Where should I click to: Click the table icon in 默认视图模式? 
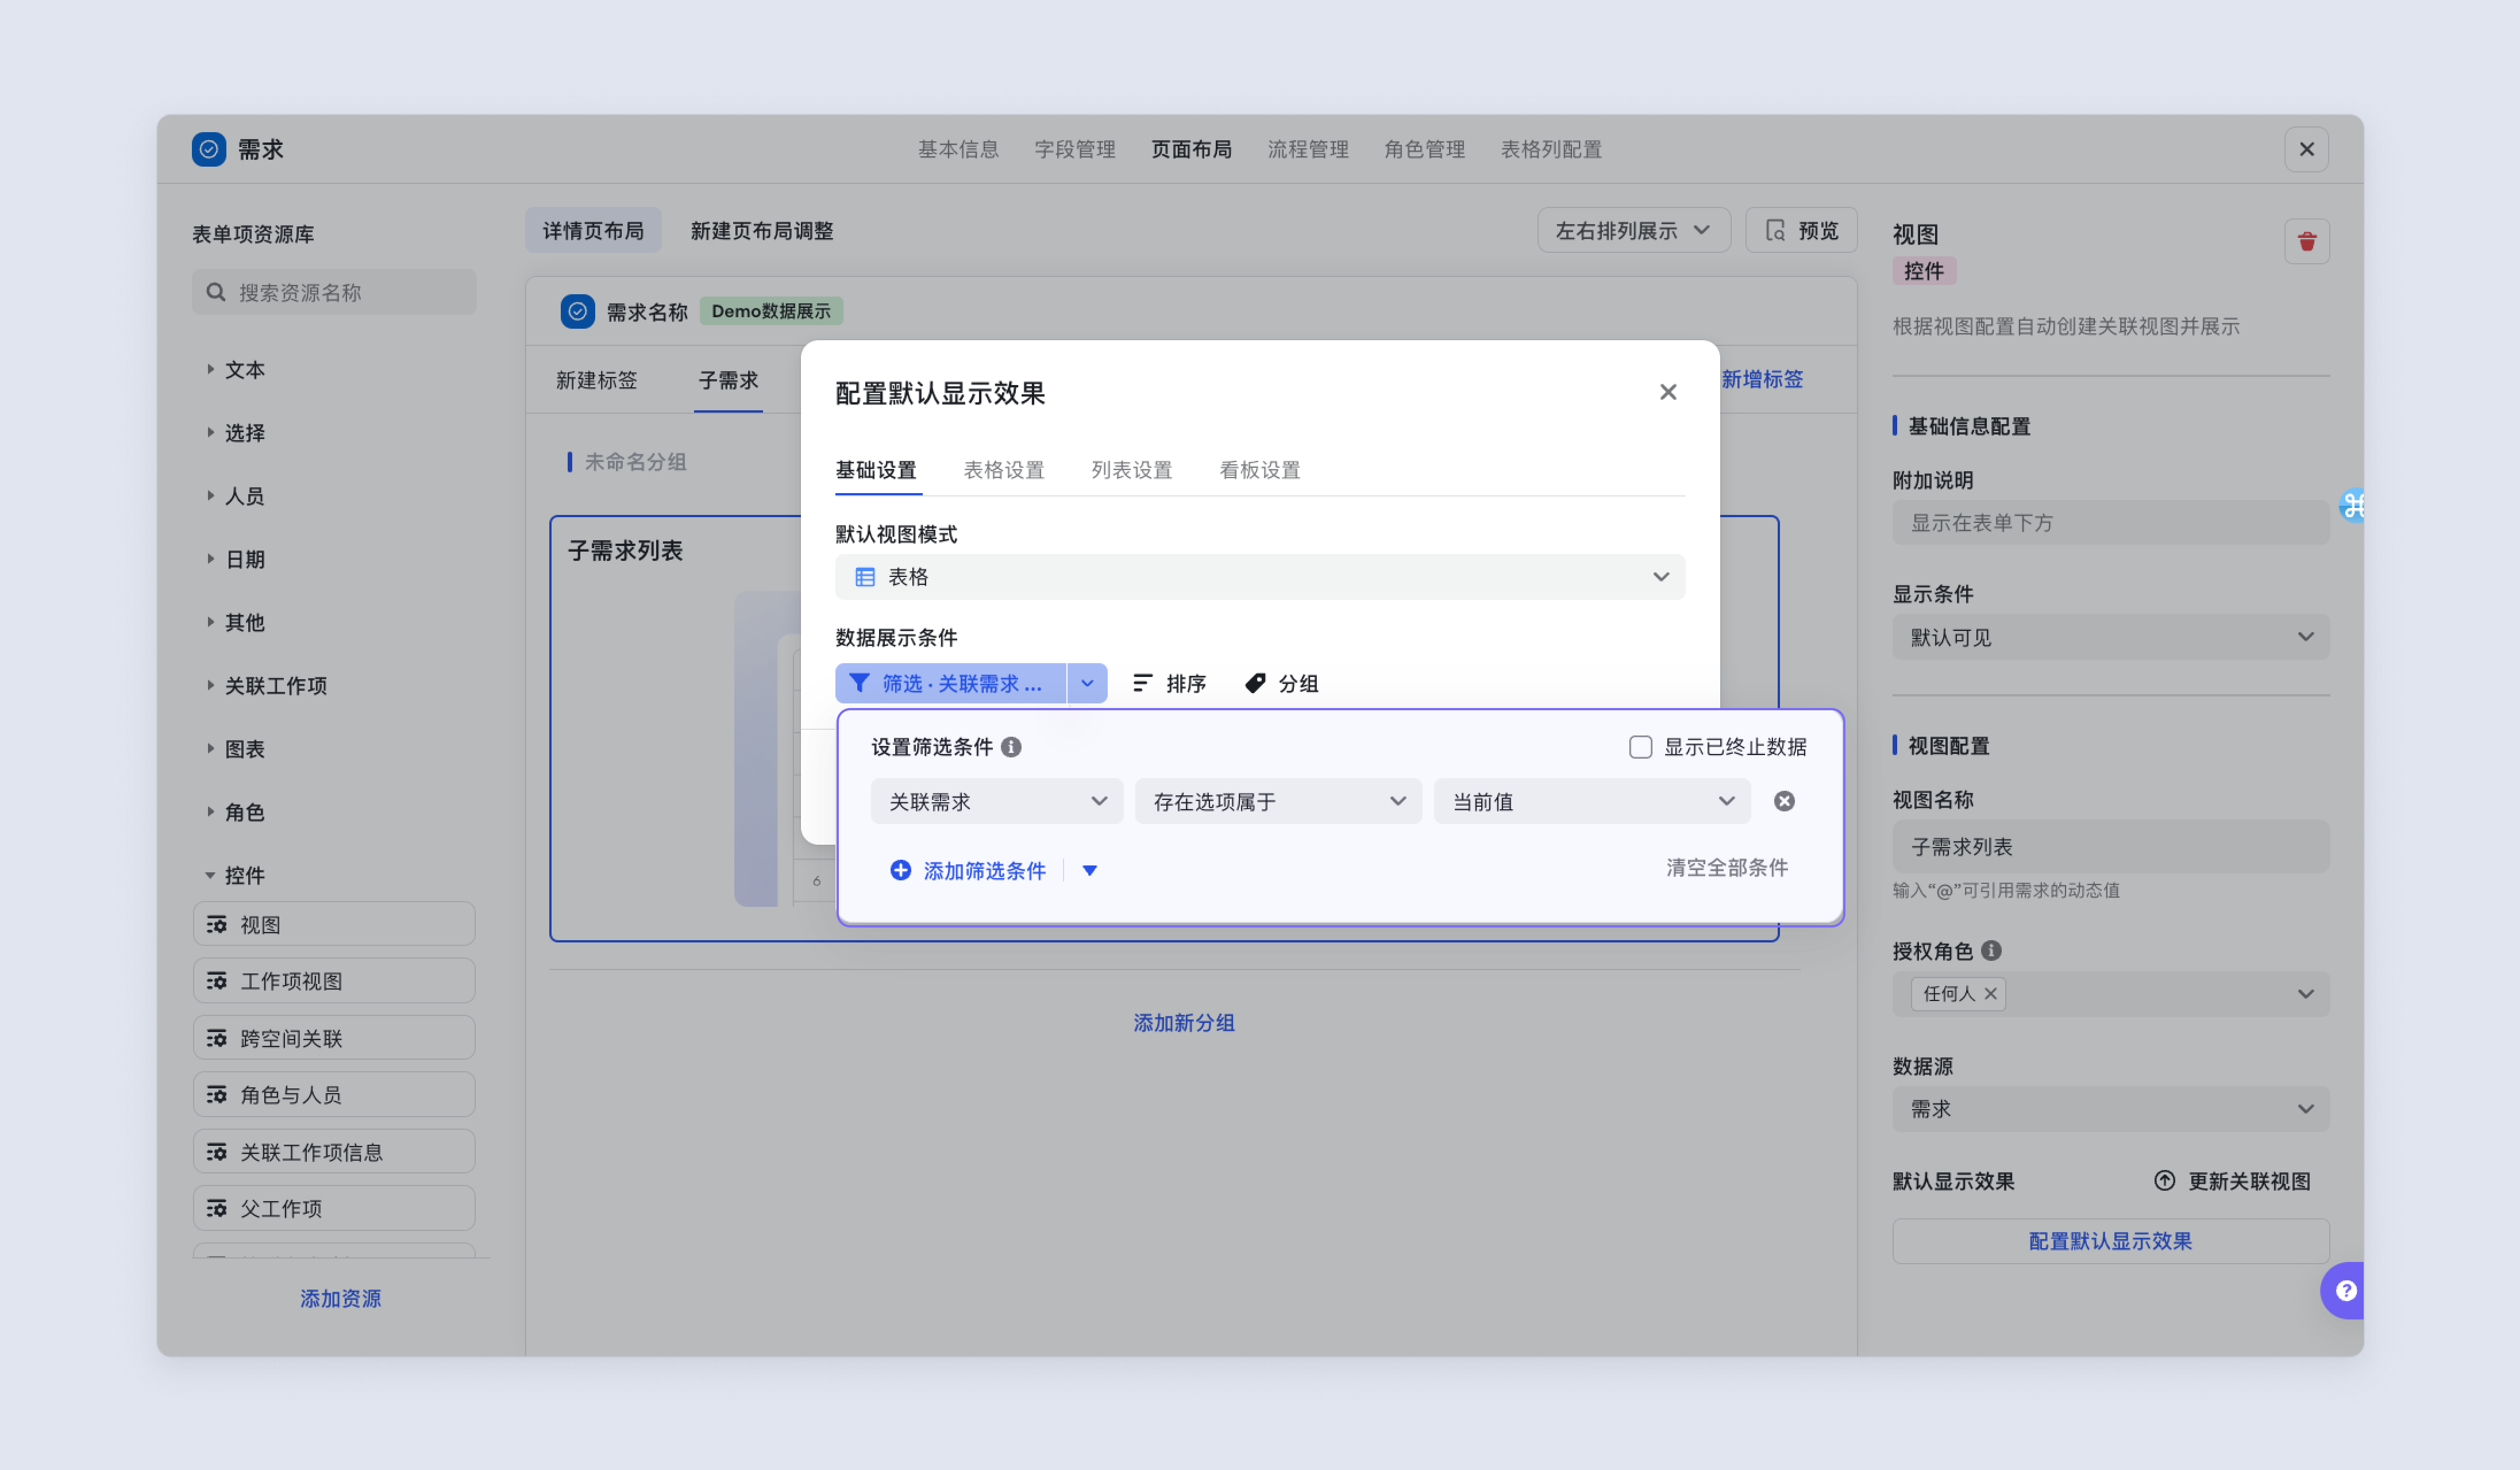click(865, 577)
